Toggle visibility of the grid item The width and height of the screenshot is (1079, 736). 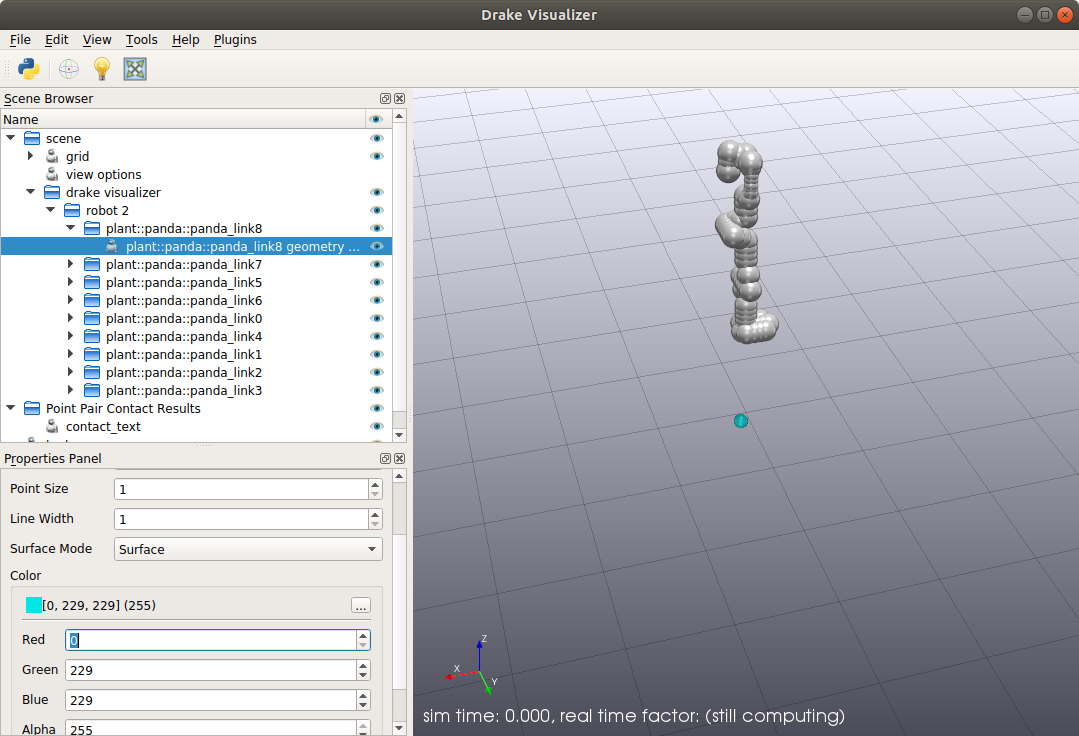pyautogui.click(x=378, y=156)
